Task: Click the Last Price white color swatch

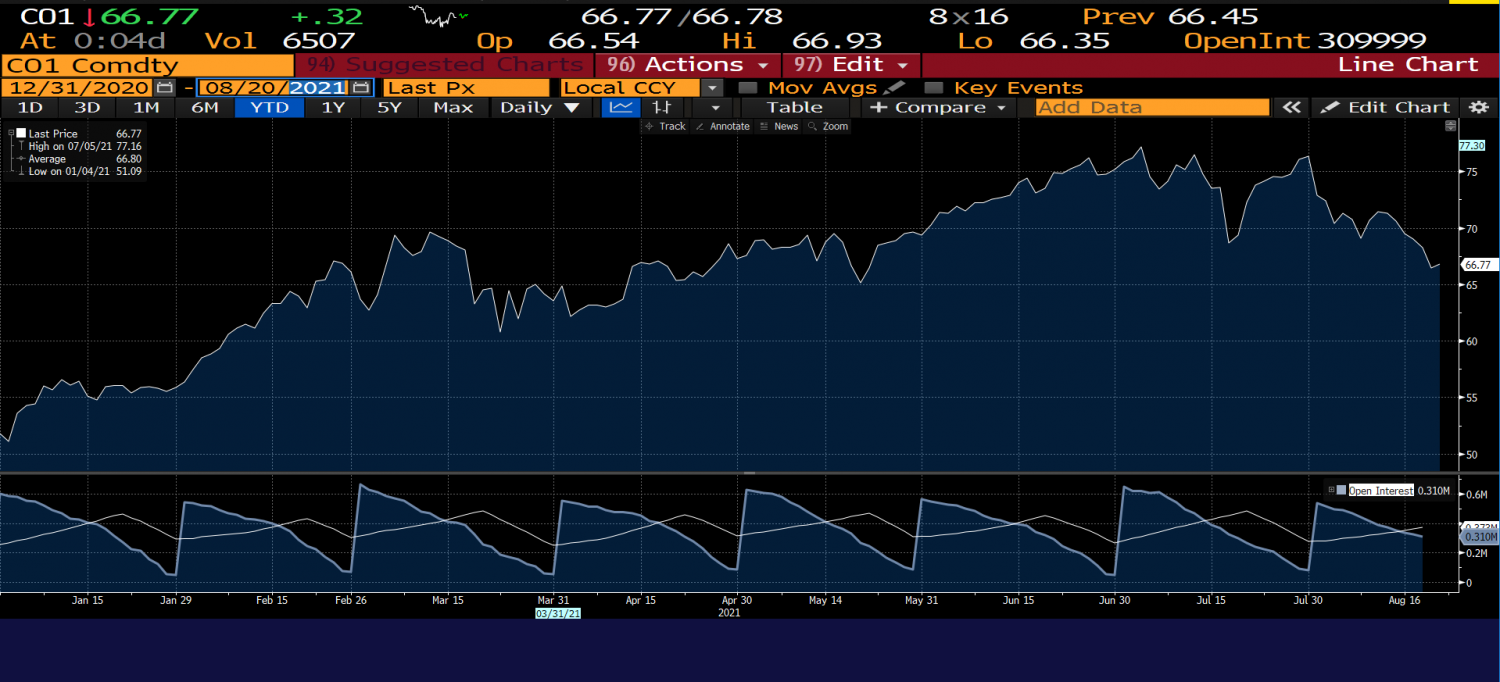Action: tap(21, 133)
